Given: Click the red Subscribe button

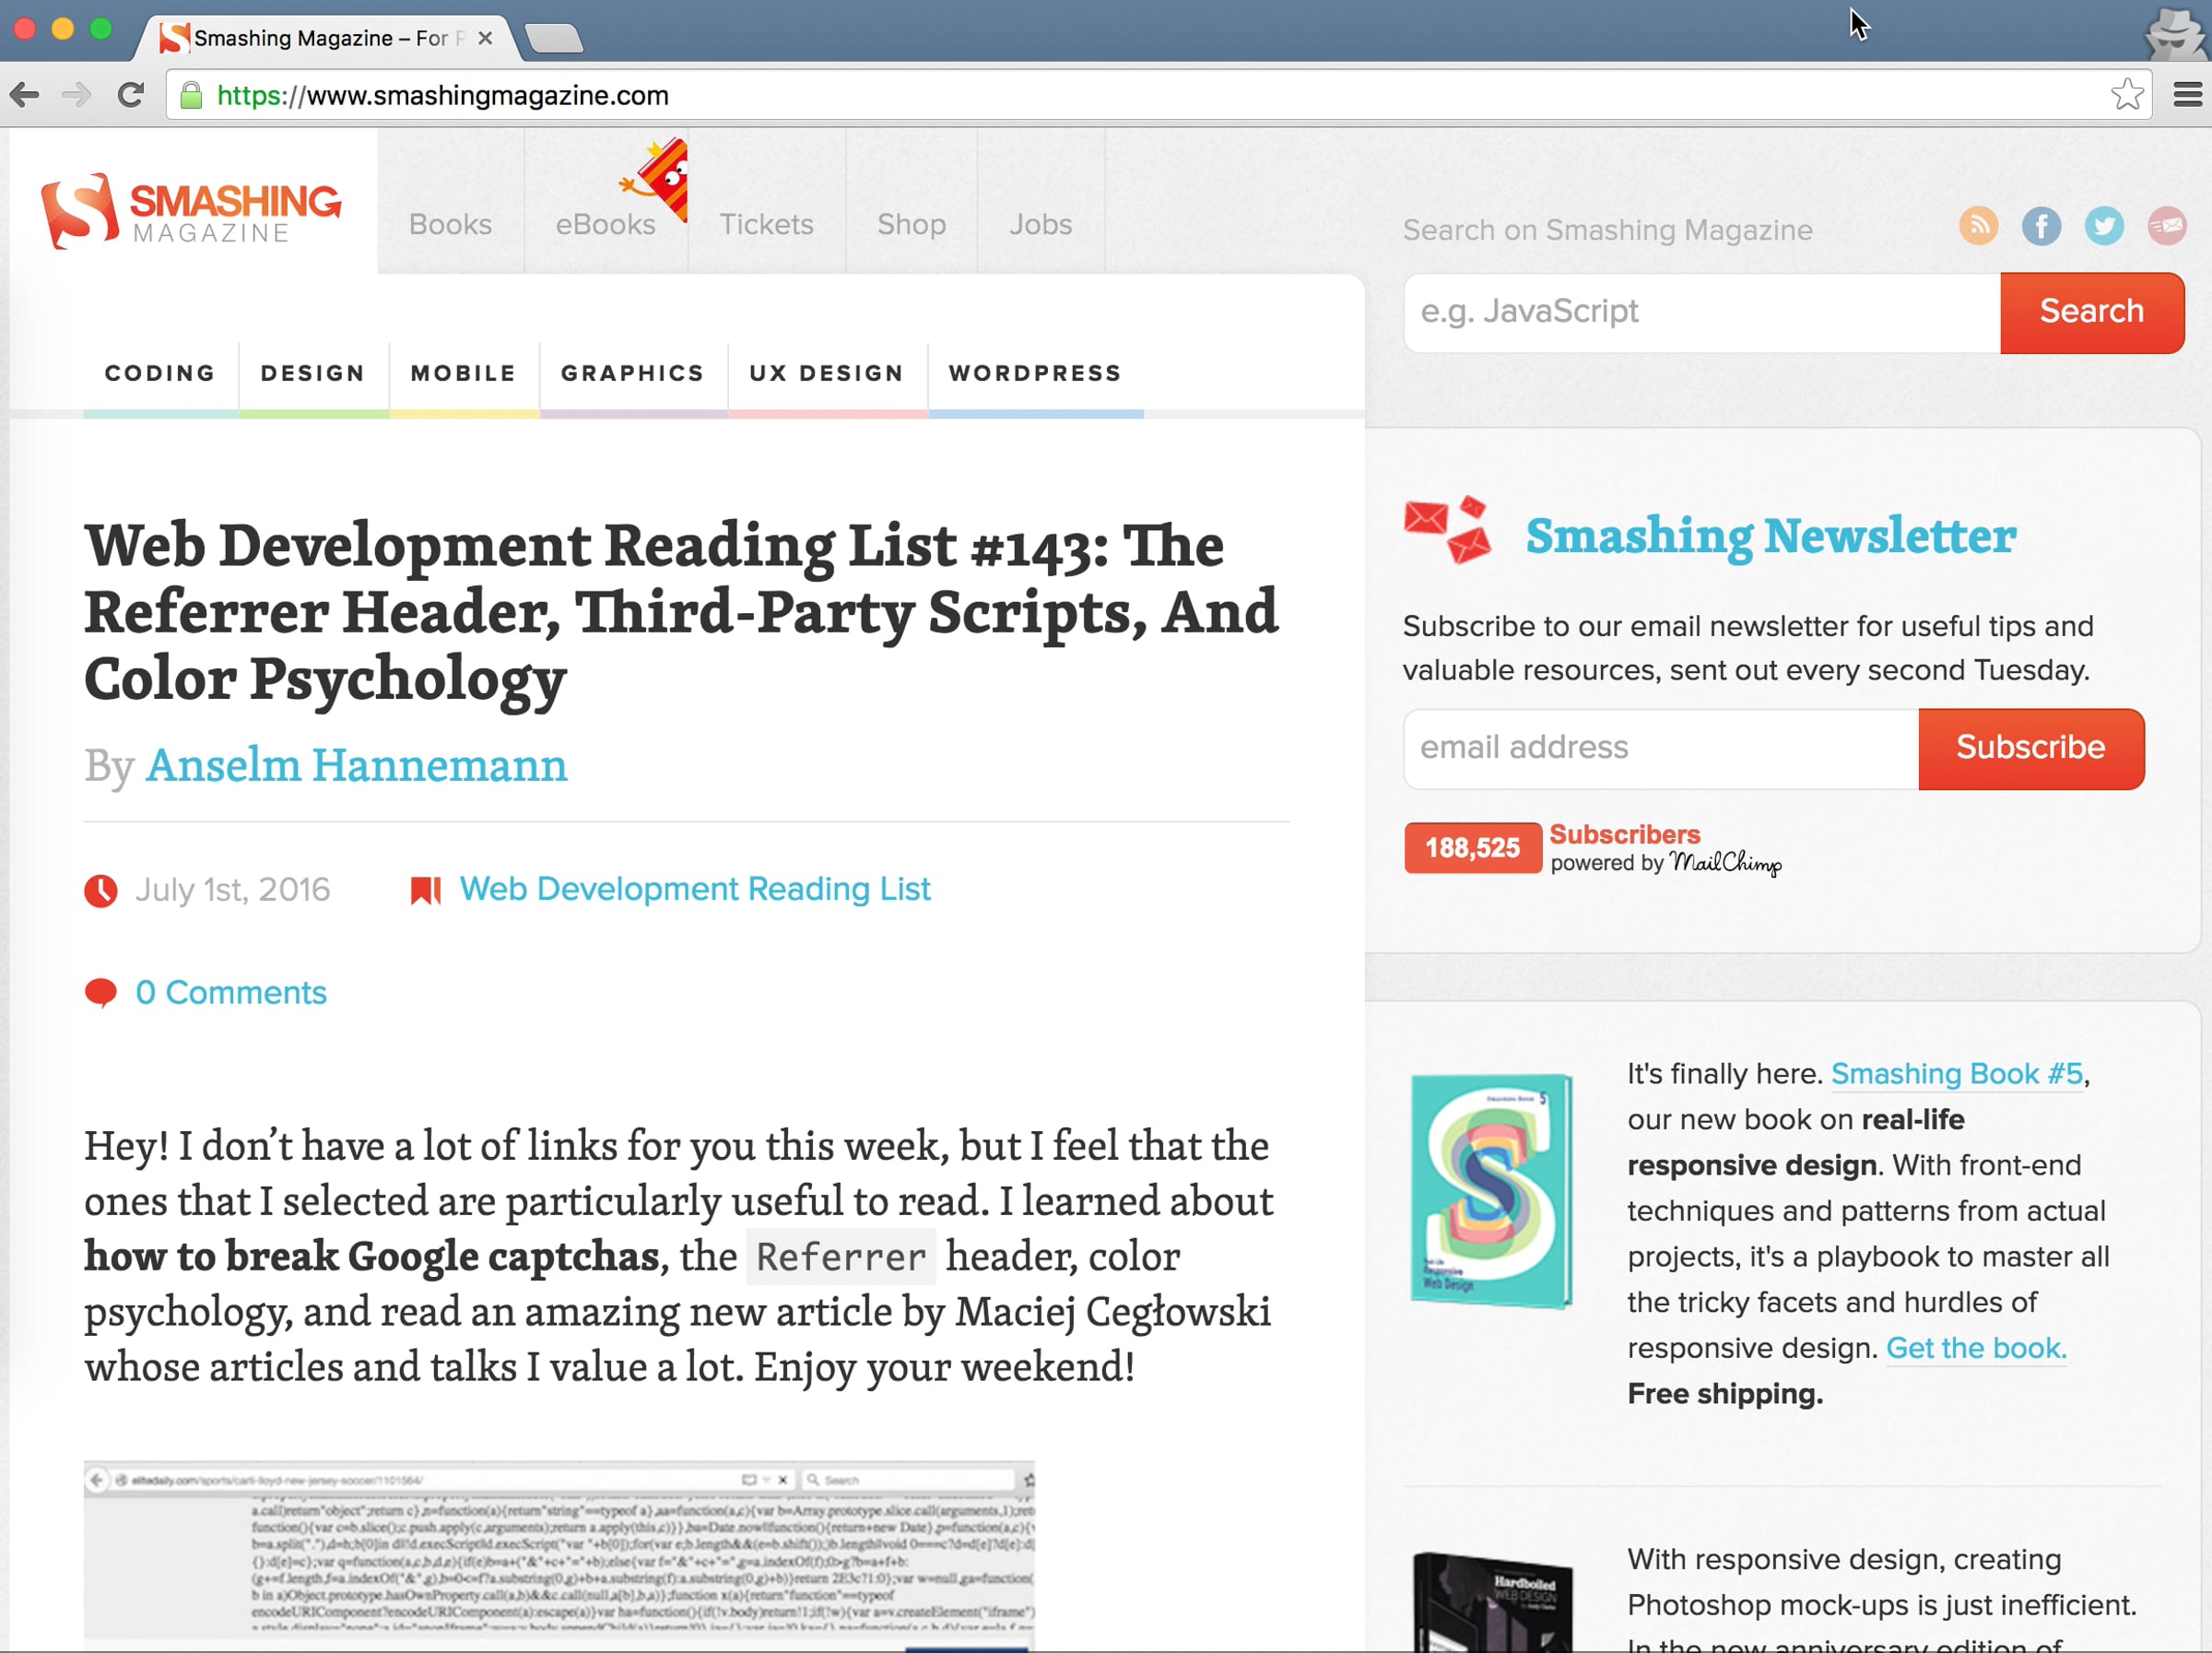Looking at the screenshot, I should coord(2030,748).
